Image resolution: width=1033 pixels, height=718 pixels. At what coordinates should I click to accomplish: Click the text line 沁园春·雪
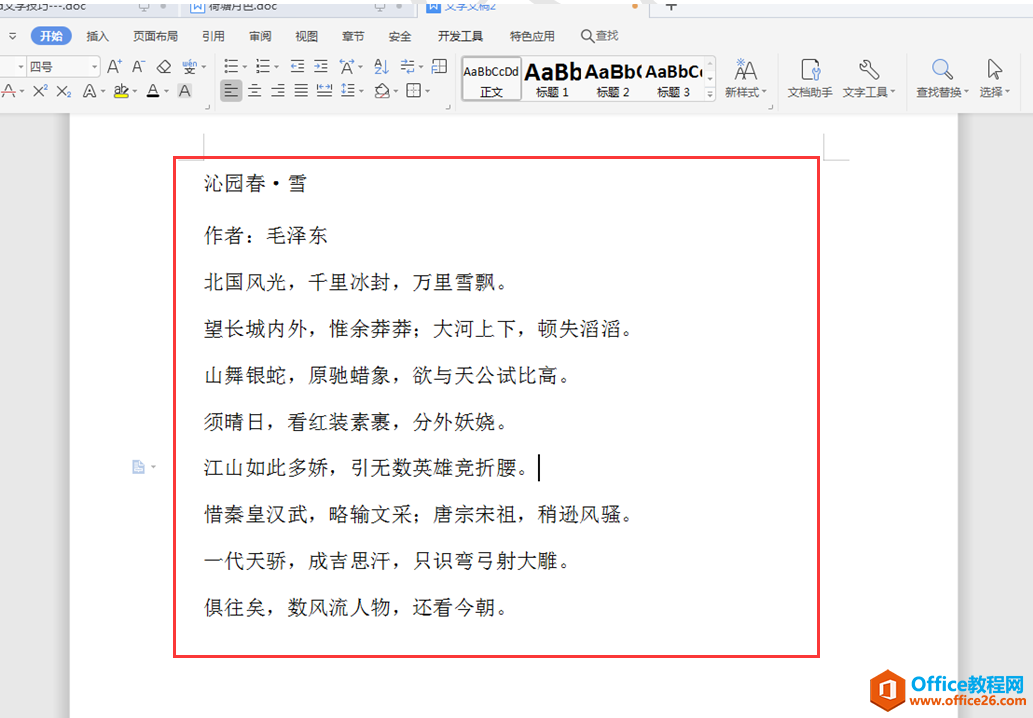(x=256, y=183)
